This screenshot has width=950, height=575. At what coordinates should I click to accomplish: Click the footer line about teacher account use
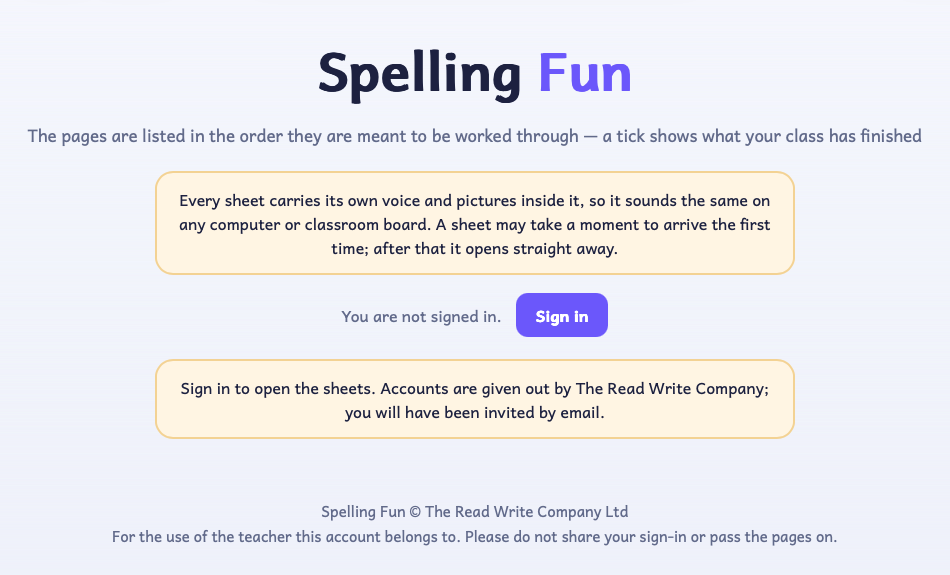[x=474, y=537]
